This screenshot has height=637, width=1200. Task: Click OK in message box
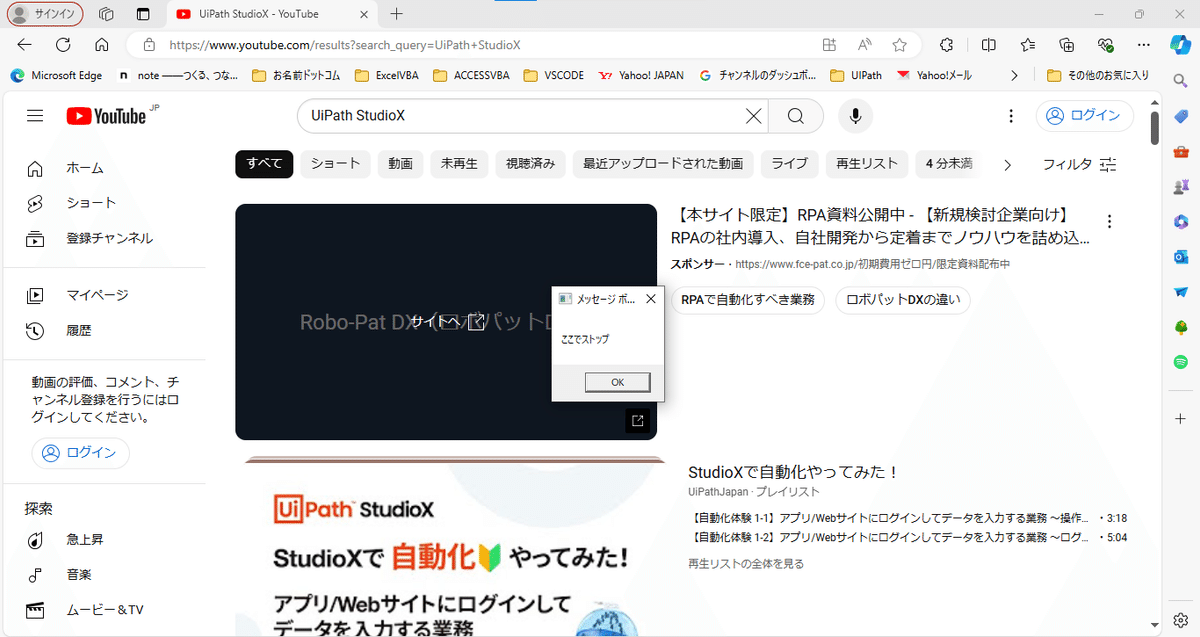point(617,382)
